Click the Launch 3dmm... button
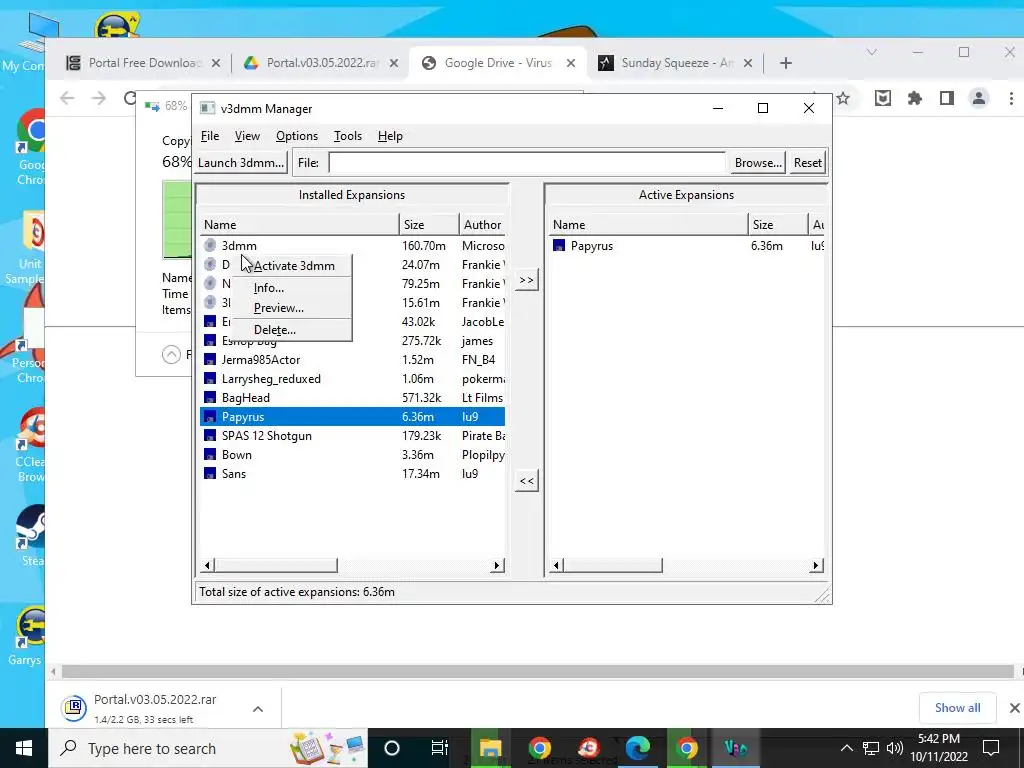 coord(241,163)
